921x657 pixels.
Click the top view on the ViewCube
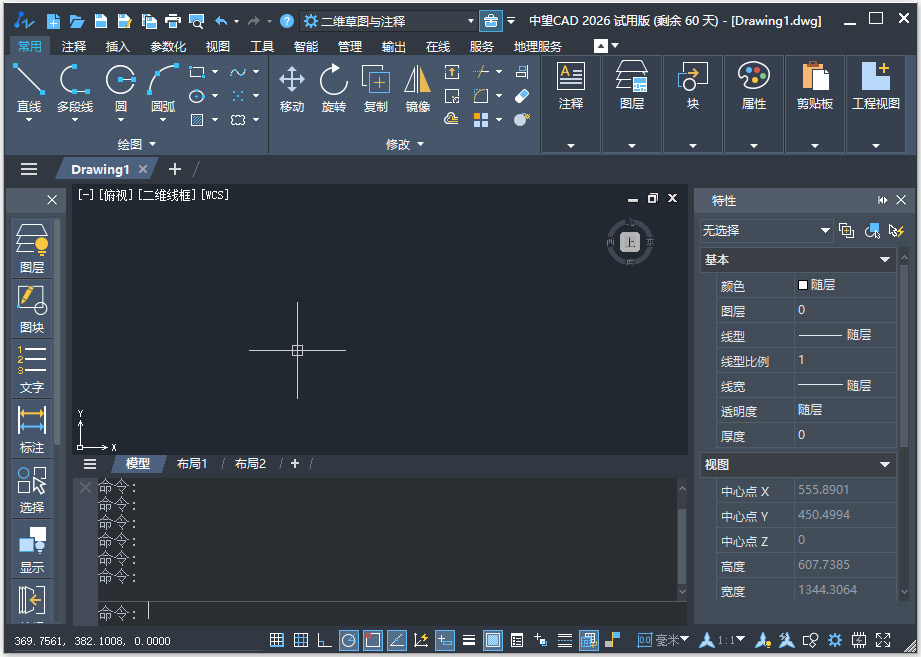(629, 241)
